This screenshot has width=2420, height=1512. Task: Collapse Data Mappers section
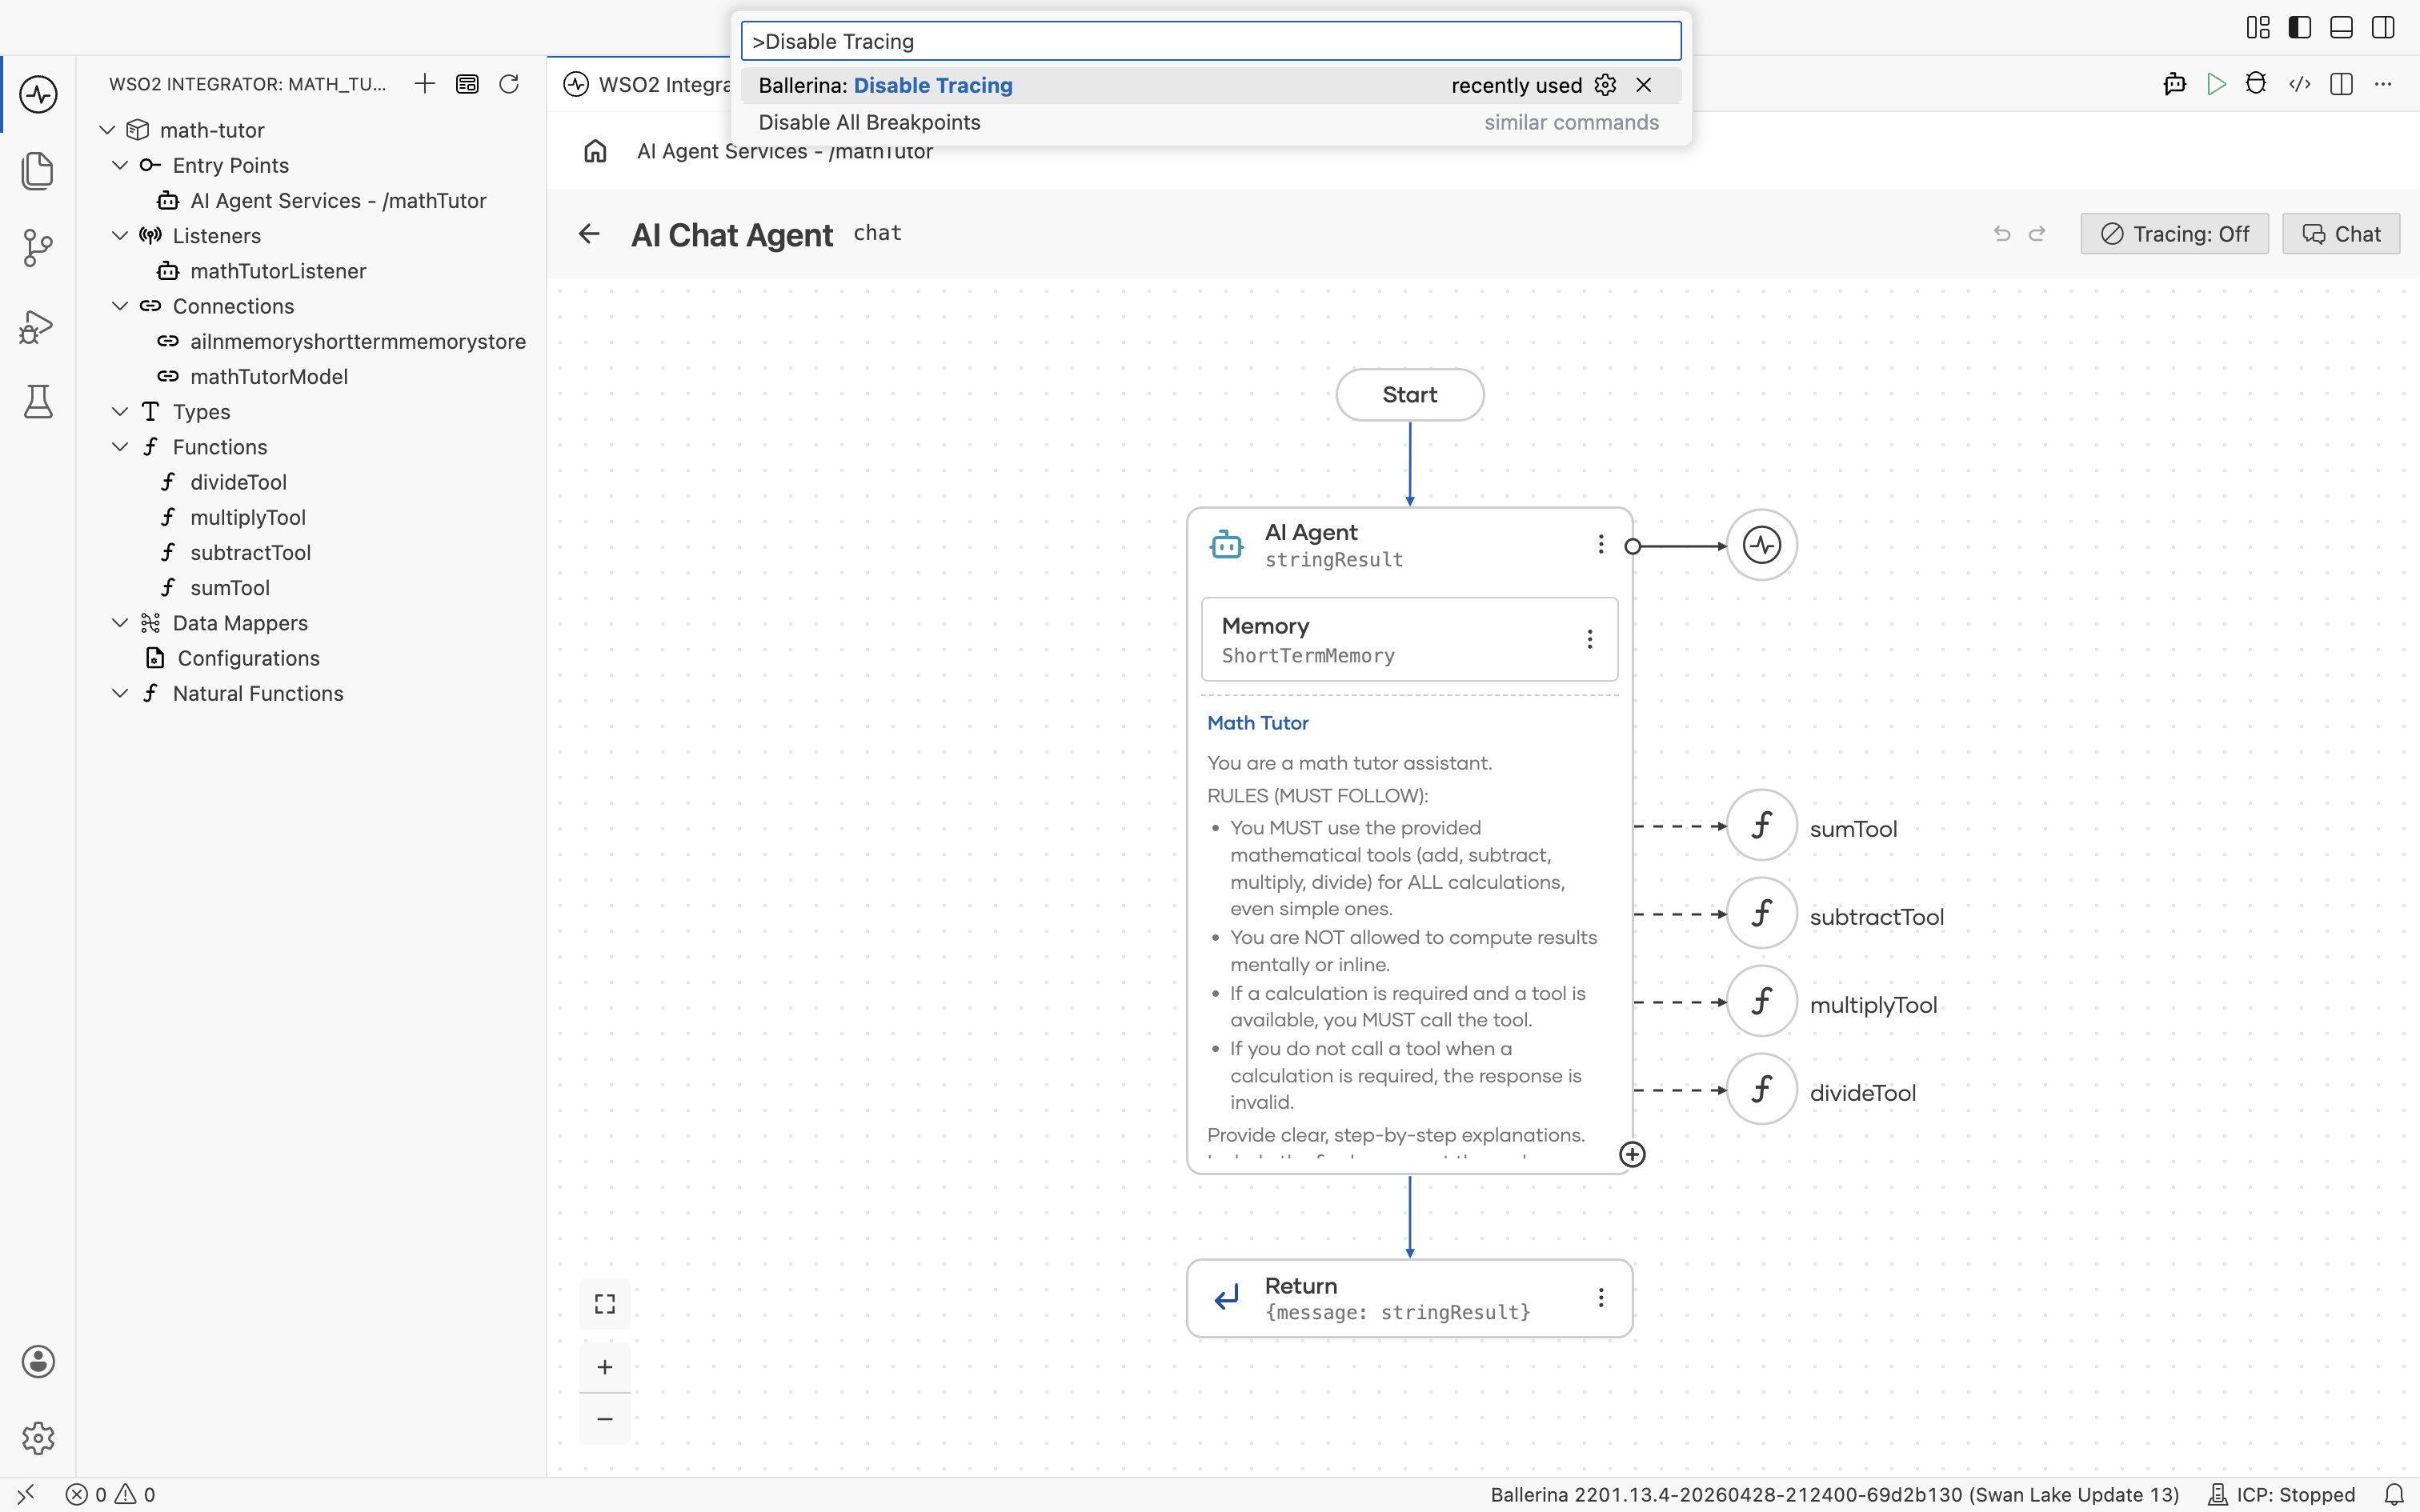pos(120,623)
